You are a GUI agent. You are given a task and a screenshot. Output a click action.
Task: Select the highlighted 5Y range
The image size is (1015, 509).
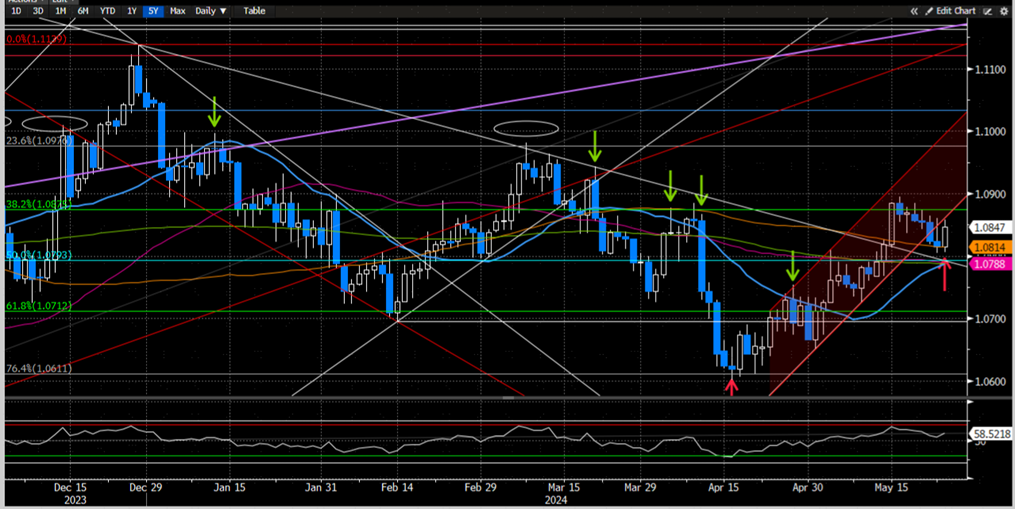click(x=153, y=11)
